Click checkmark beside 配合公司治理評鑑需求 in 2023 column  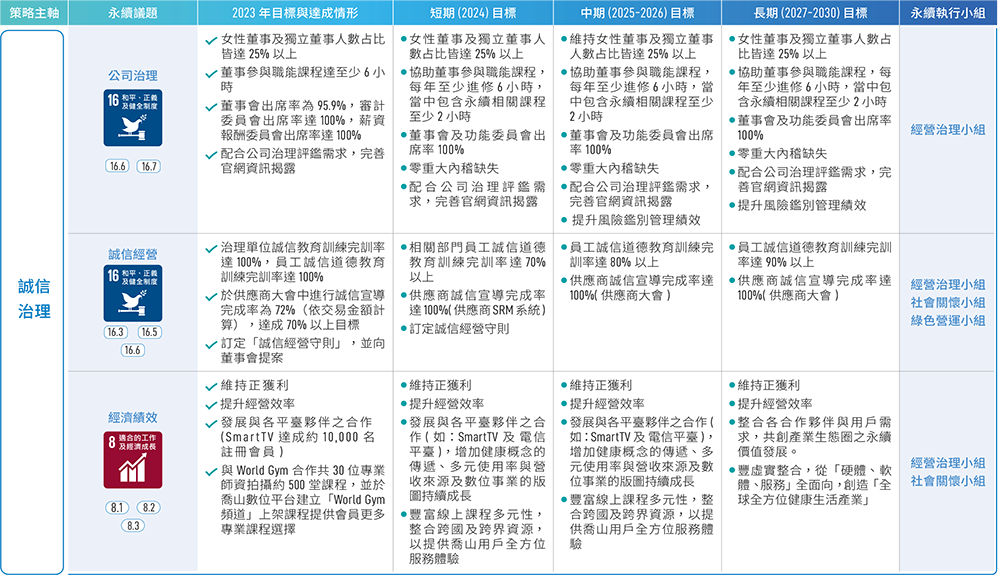(x=211, y=155)
